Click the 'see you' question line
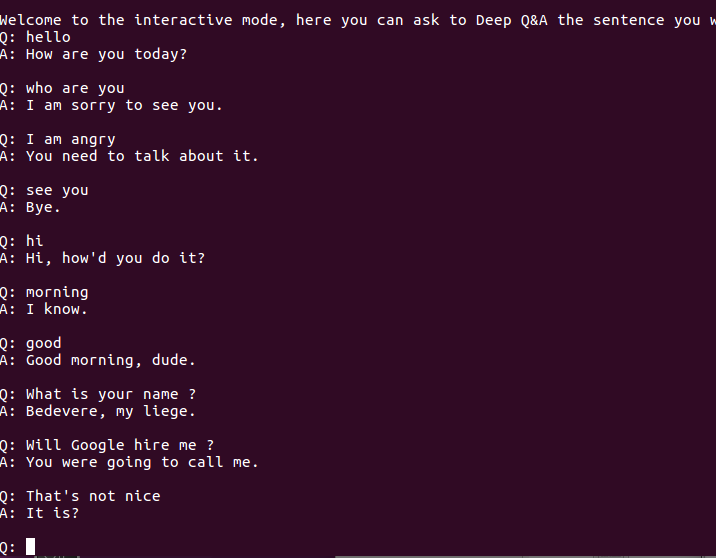The height and width of the screenshot is (558, 716). point(44,190)
